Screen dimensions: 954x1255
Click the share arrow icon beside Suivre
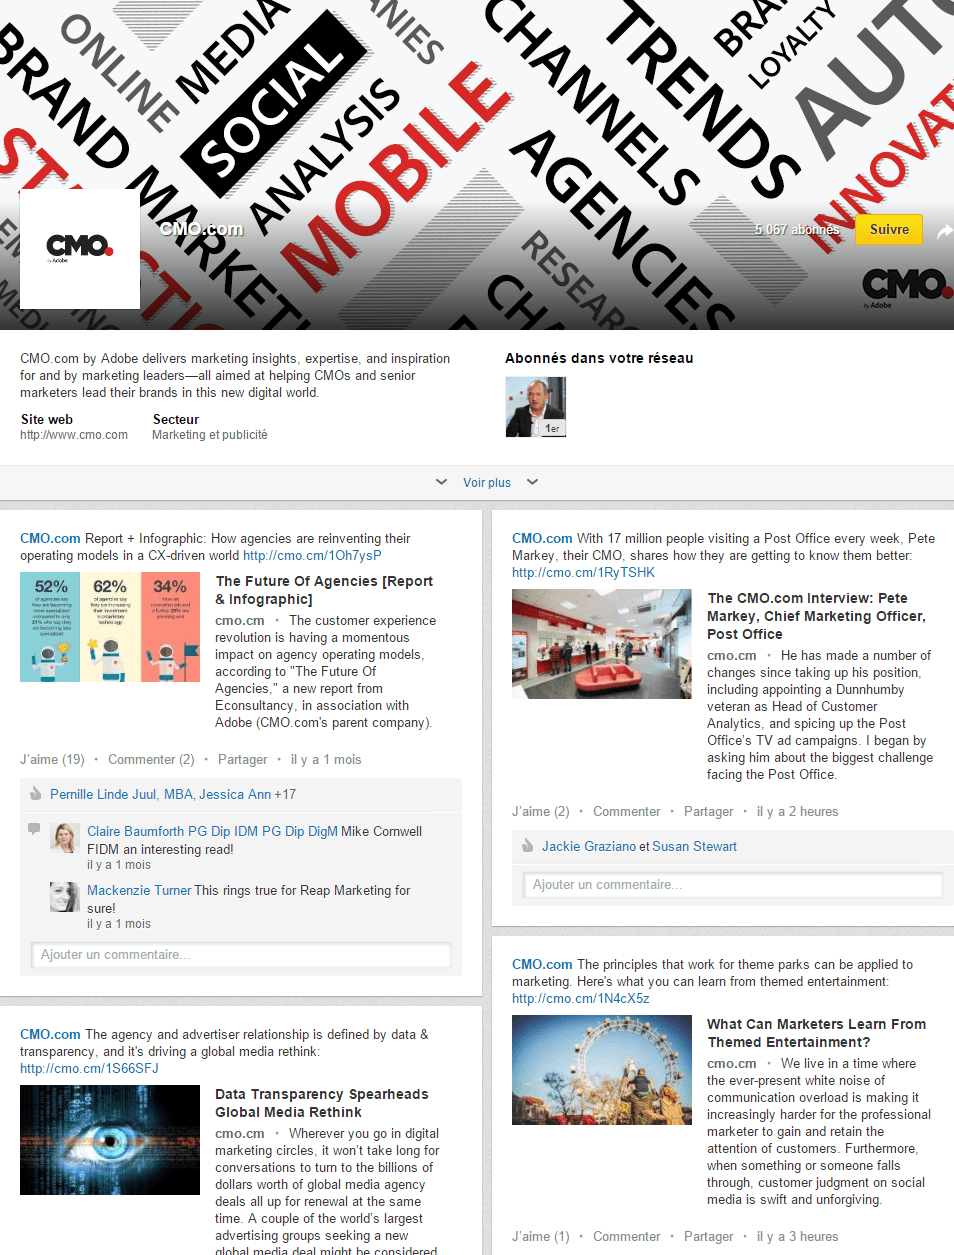point(944,231)
